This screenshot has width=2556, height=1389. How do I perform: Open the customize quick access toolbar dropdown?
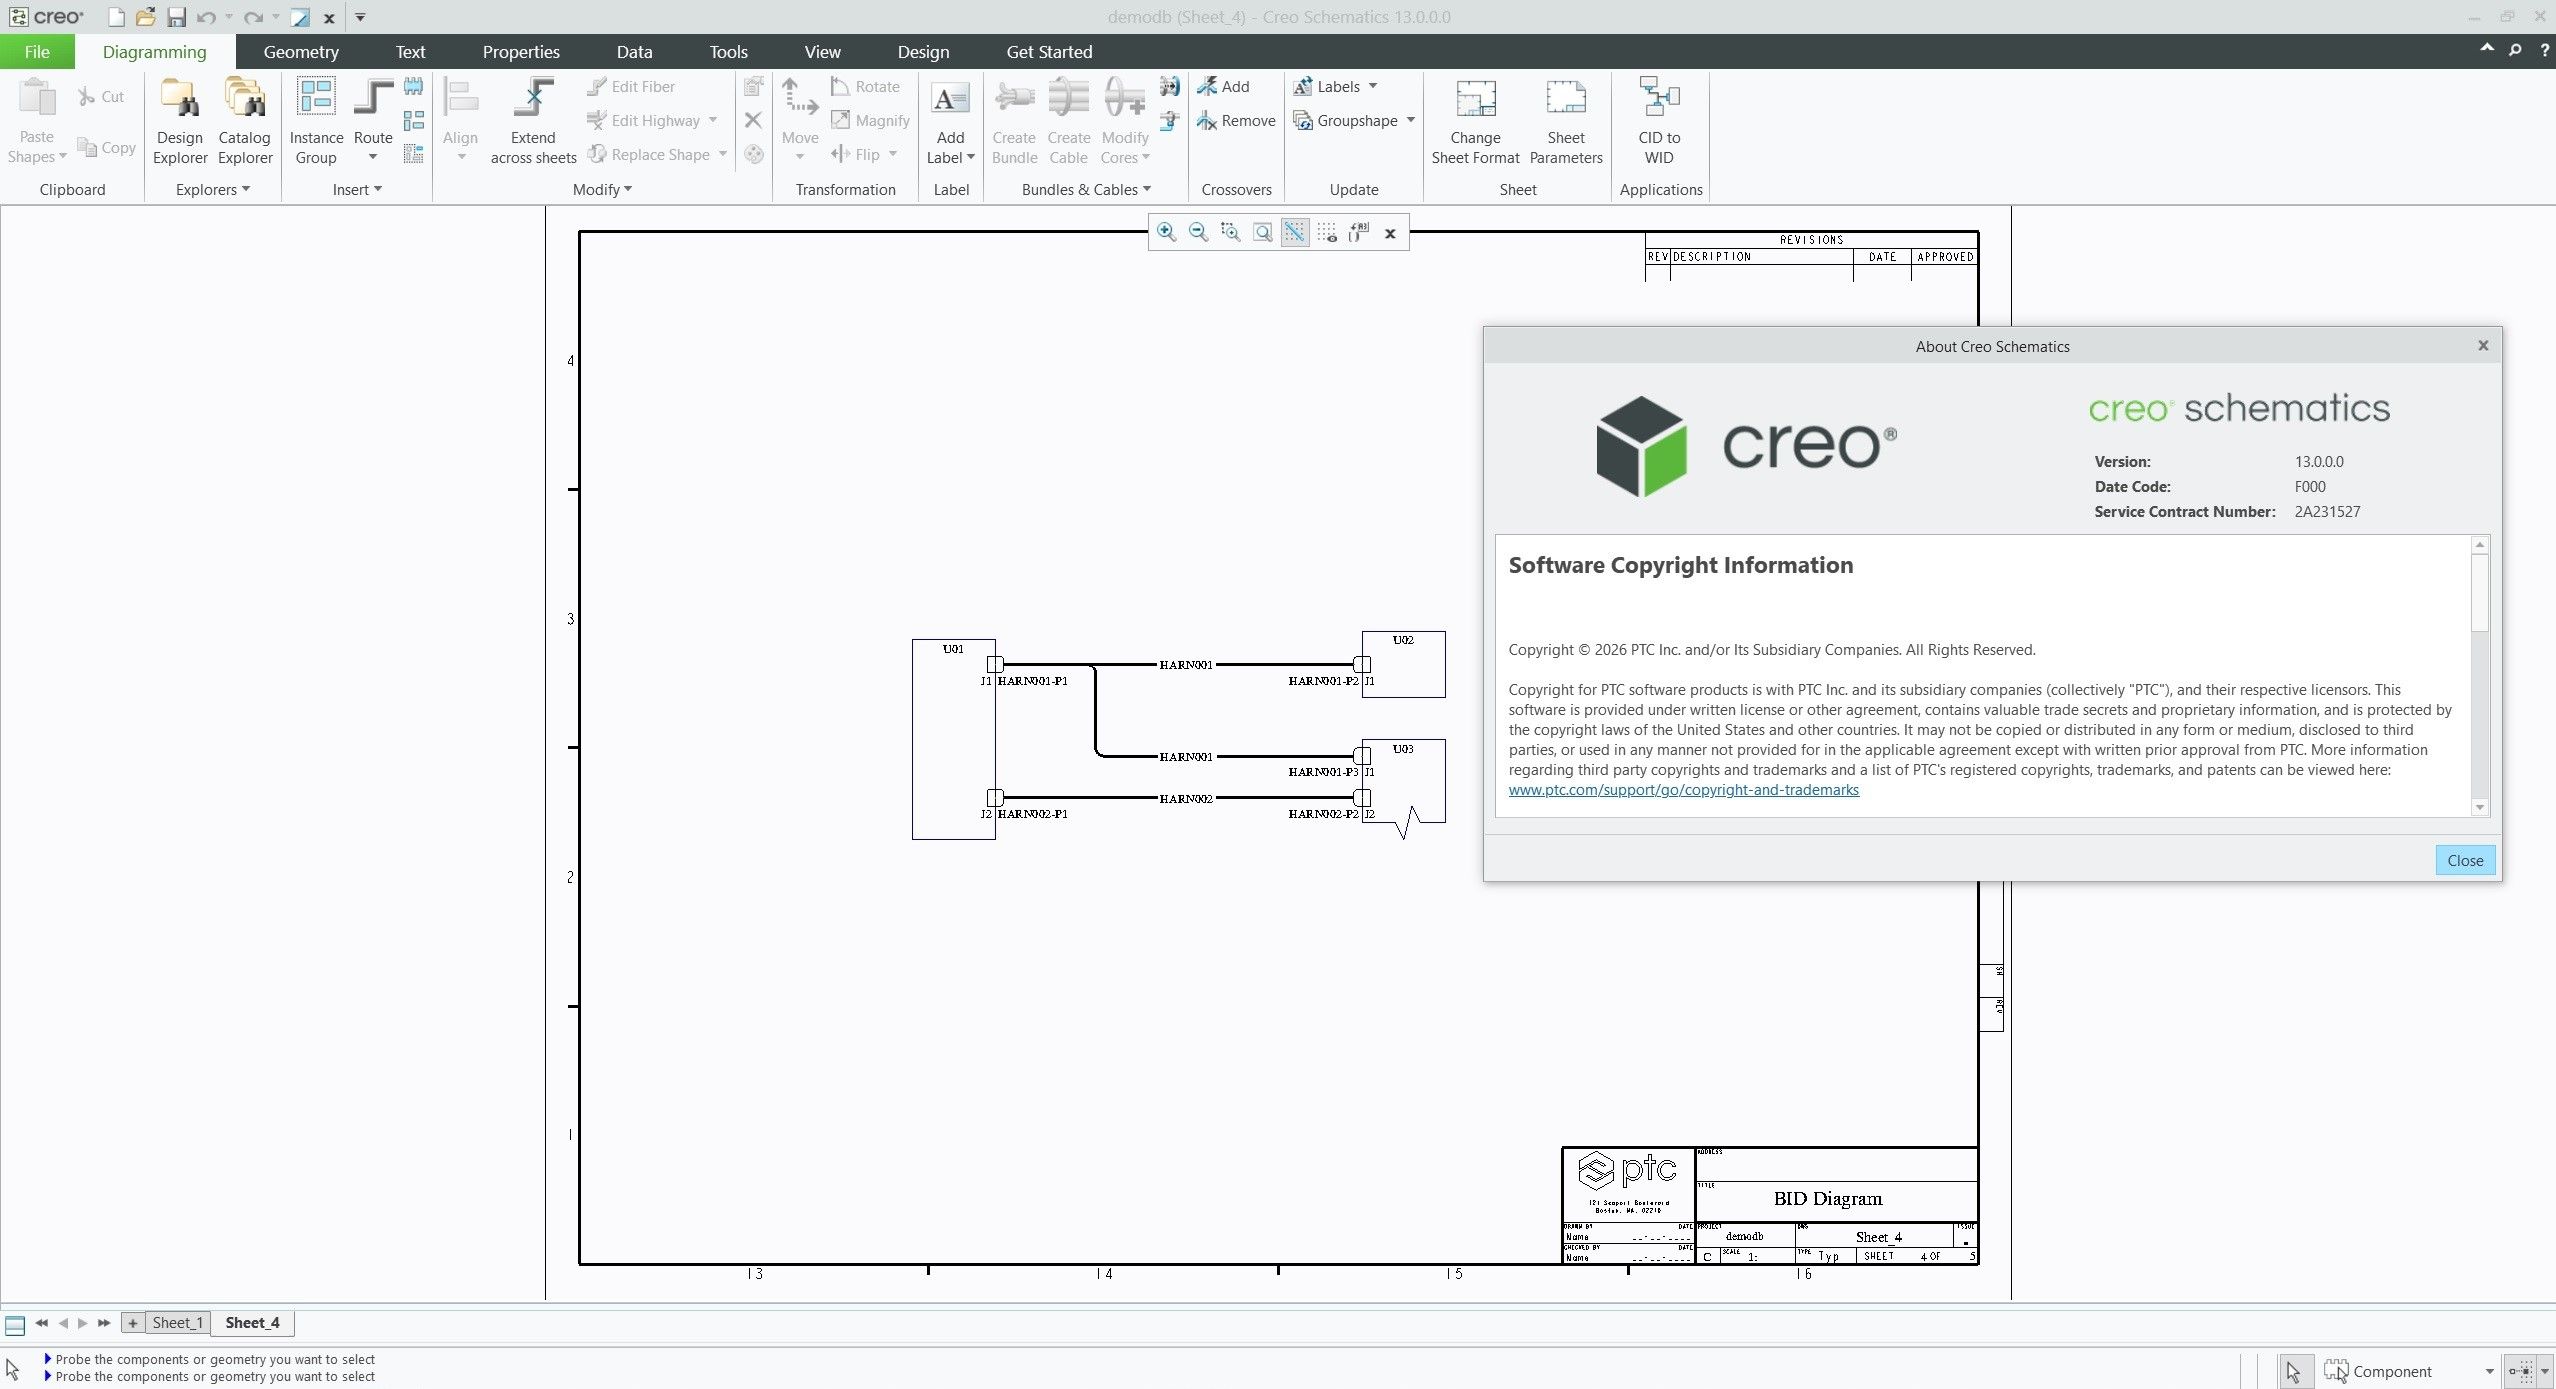360,17
